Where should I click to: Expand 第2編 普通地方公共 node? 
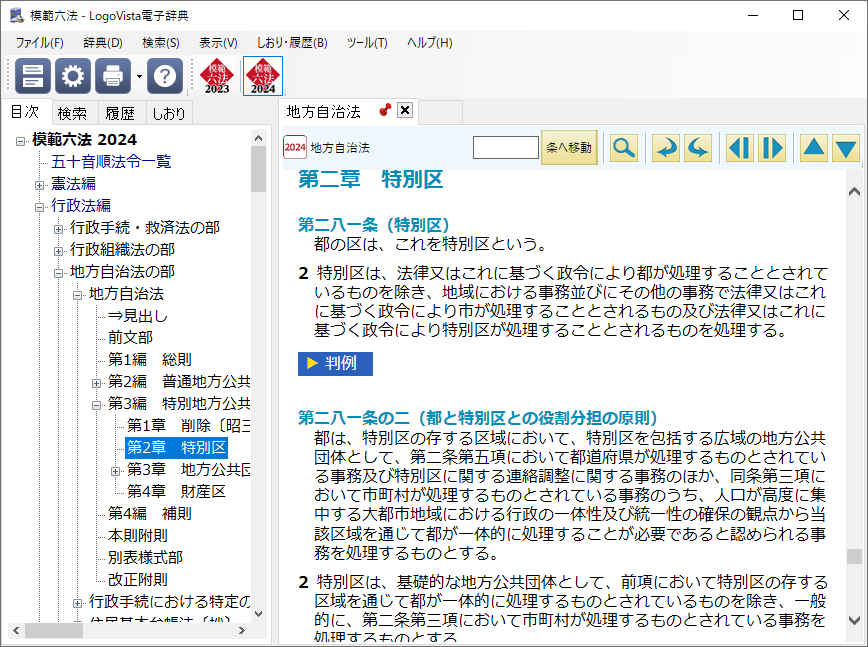click(x=96, y=383)
